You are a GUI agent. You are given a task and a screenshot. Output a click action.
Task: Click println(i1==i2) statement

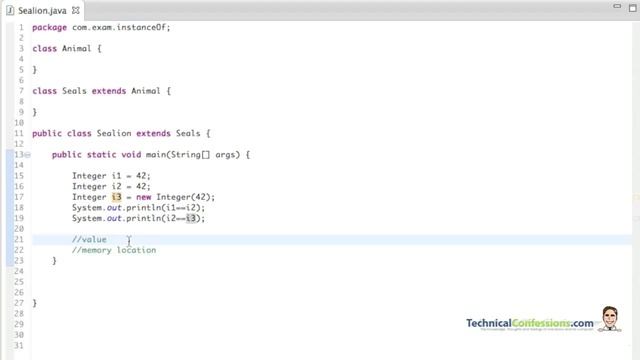pyautogui.click(x=139, y=208)
